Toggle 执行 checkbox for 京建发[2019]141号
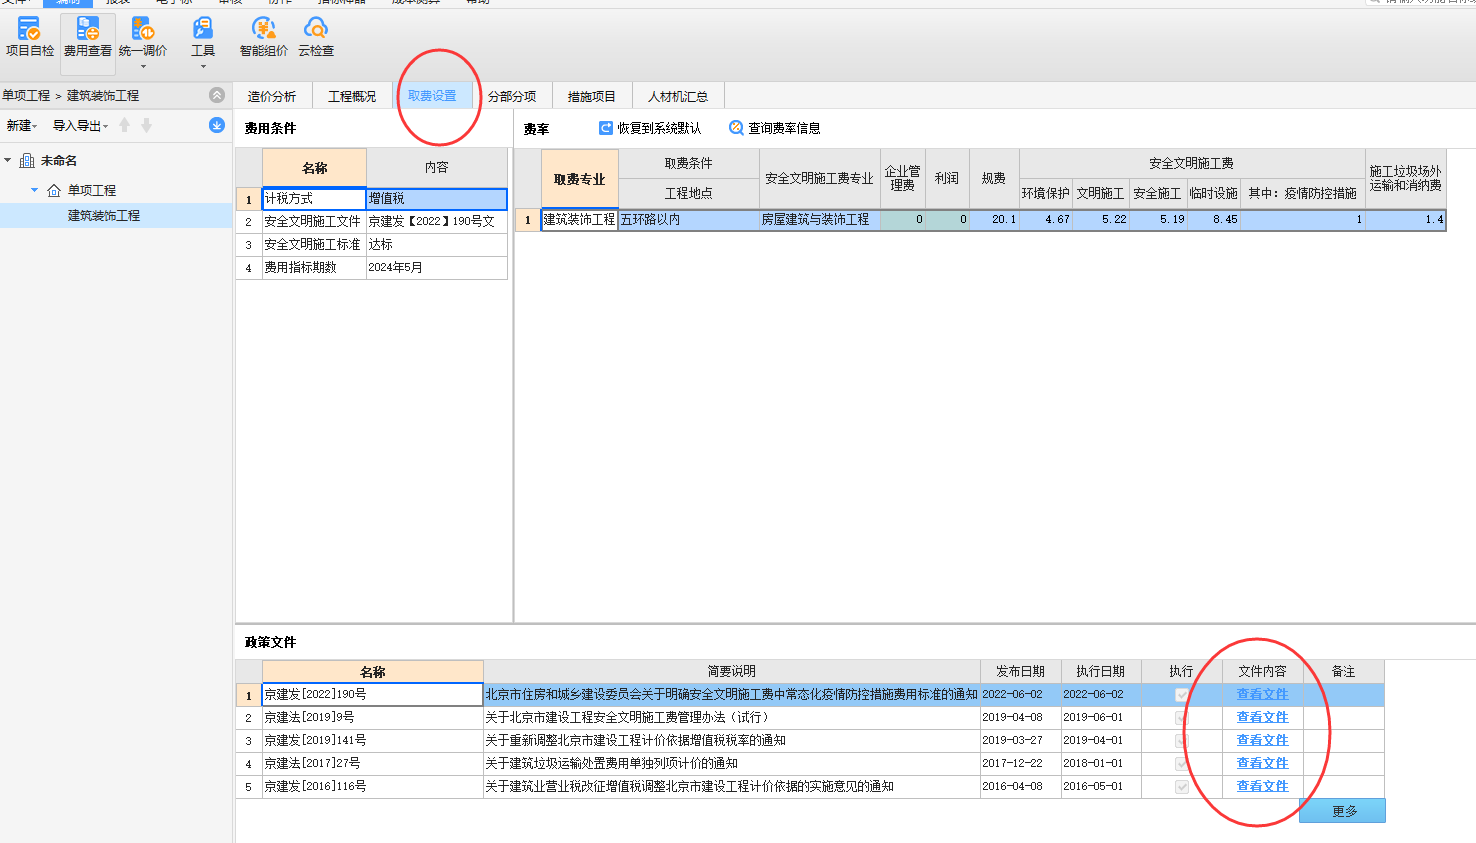The image size is (1476, 843). (x=1181, y=741)
